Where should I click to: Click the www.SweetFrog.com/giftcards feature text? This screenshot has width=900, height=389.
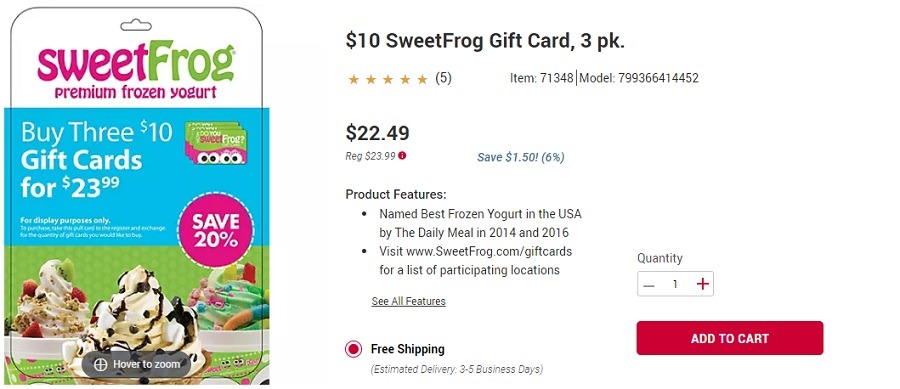(489, 251)
